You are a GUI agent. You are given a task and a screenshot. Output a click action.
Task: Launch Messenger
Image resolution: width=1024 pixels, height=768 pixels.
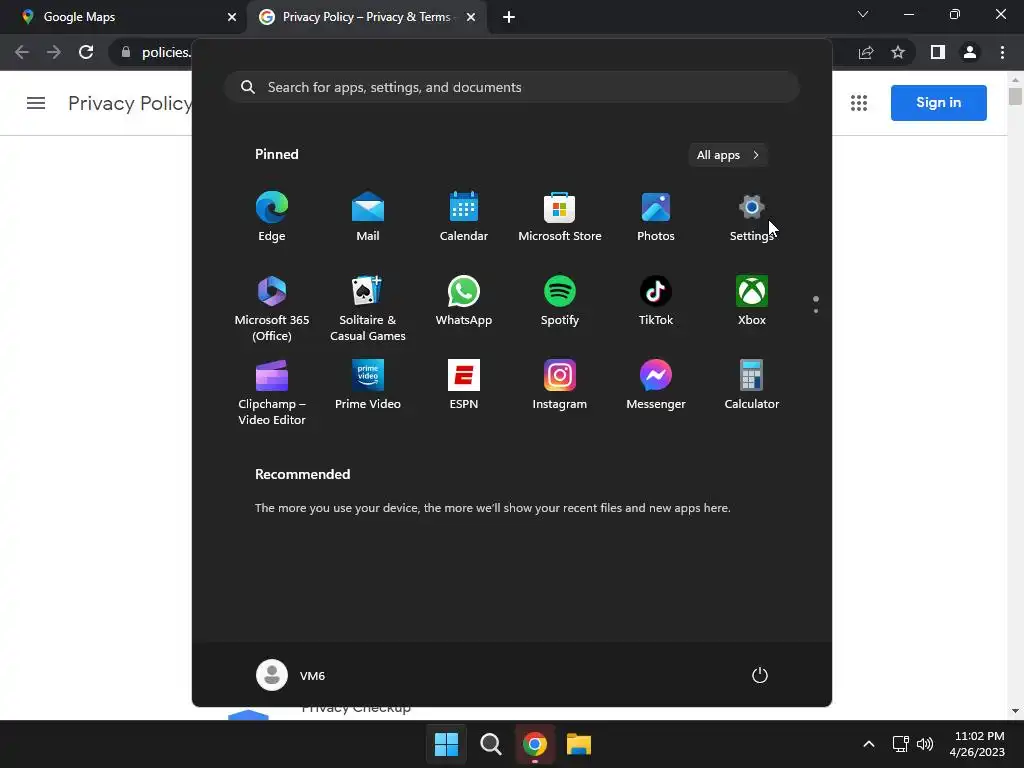coord(656,385)
